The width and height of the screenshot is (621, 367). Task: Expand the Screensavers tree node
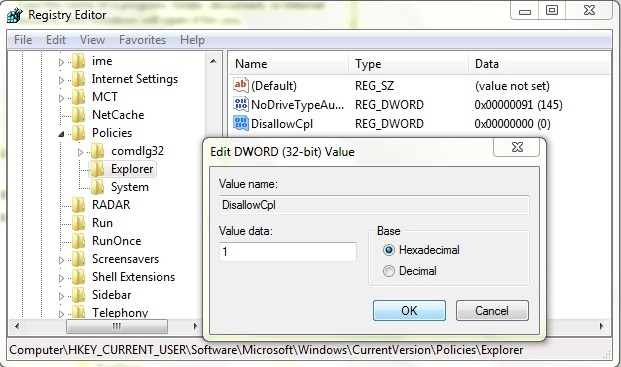tap(61, 260)
